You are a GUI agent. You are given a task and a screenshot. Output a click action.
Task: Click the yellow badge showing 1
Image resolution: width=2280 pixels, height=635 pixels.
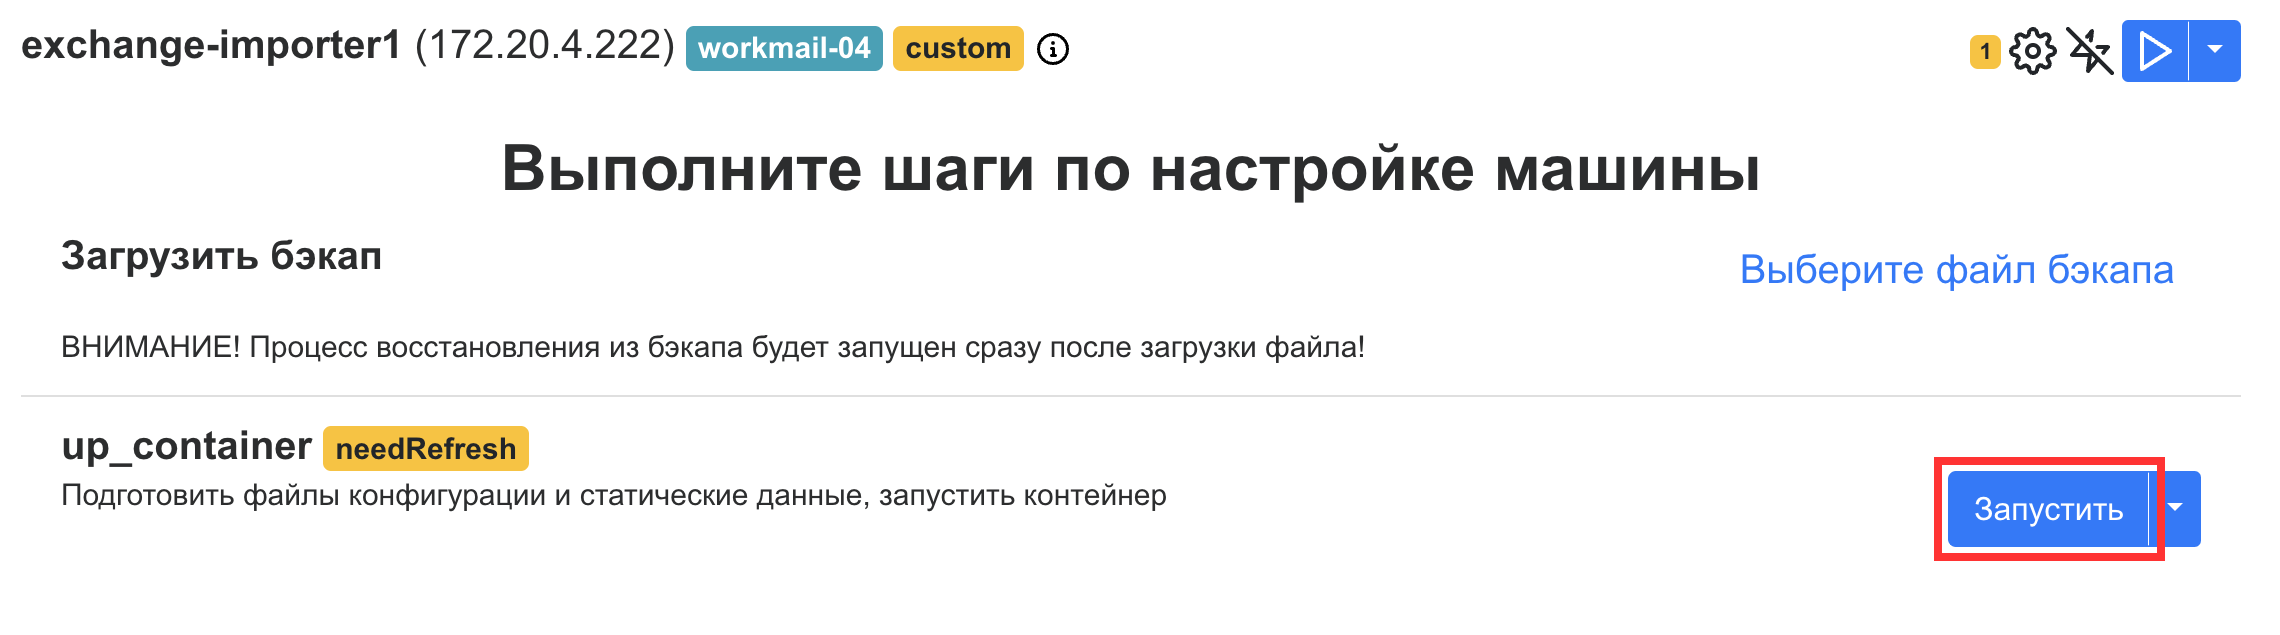[x=1985, y=51]
